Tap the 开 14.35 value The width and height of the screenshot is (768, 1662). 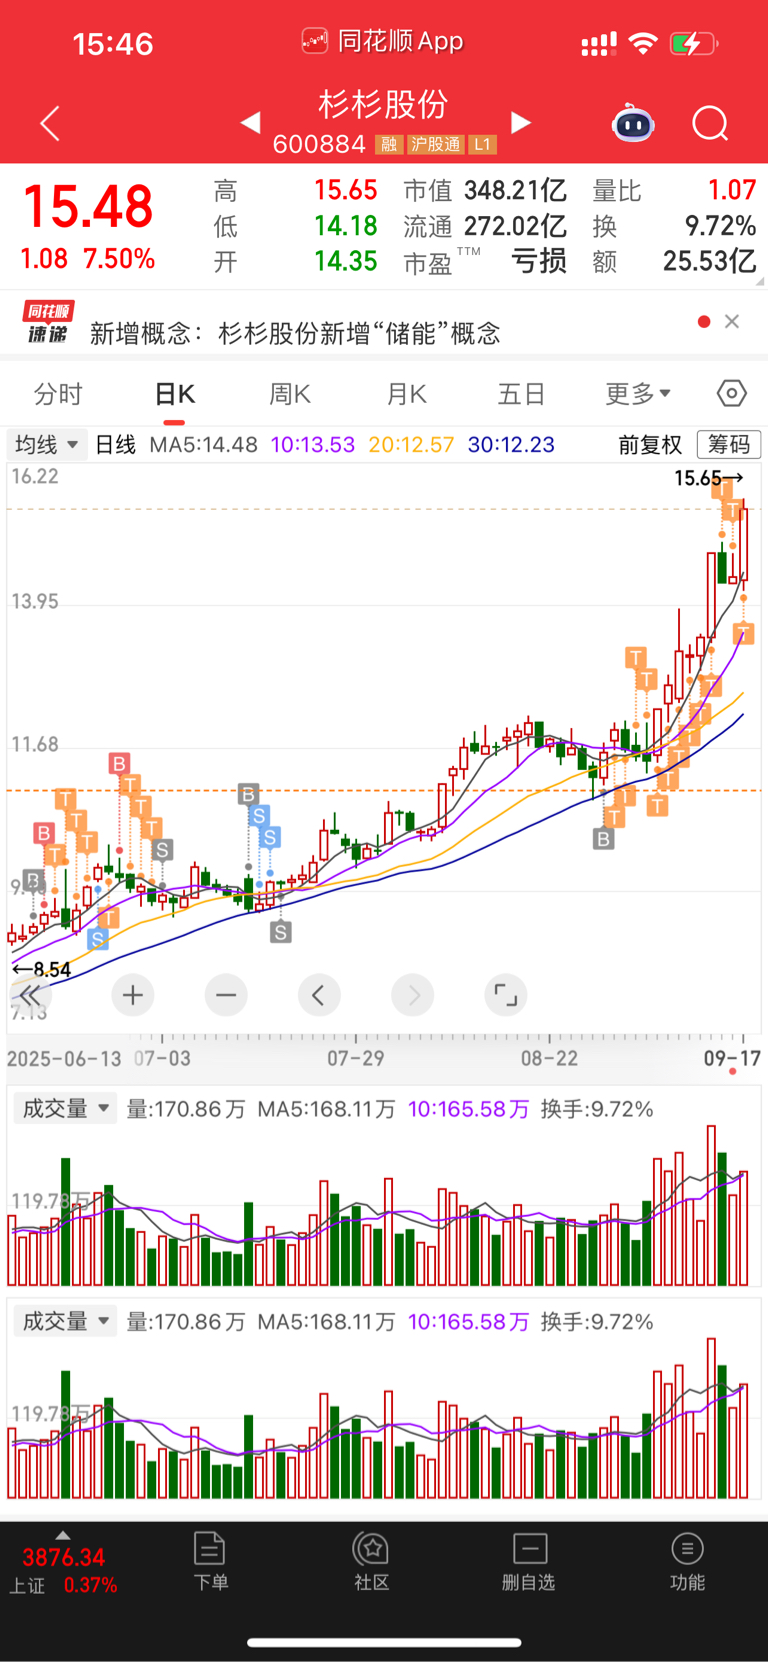click(x=295, y=261)
